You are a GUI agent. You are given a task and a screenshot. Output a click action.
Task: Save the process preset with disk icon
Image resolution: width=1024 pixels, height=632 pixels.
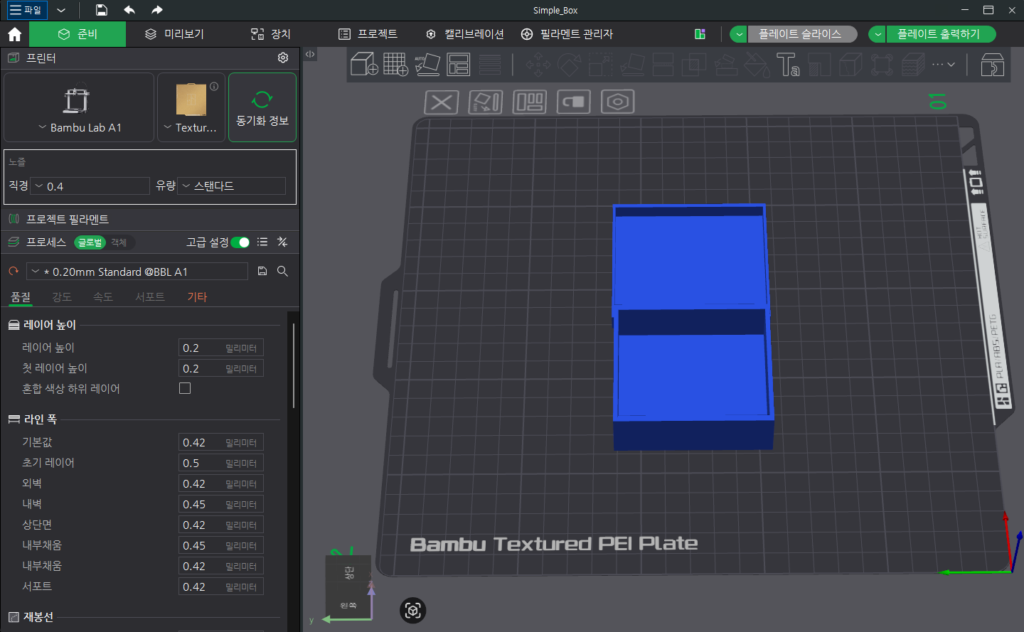click(x=263, y=271)
